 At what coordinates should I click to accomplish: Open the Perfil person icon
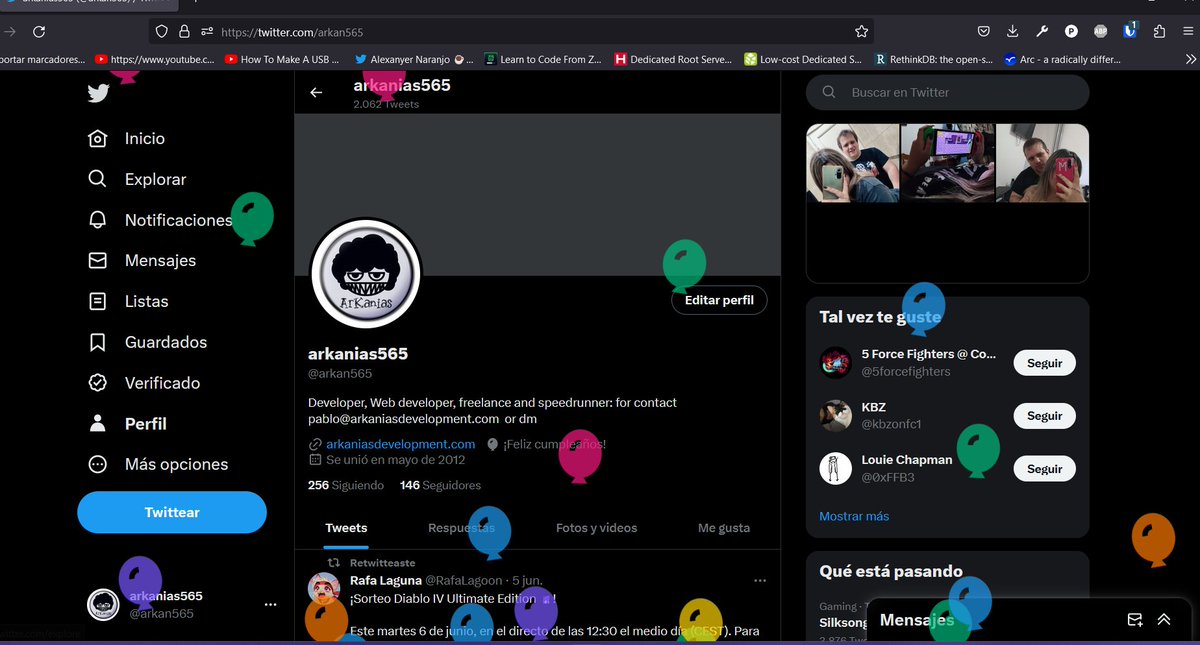[x=97, y=424]
